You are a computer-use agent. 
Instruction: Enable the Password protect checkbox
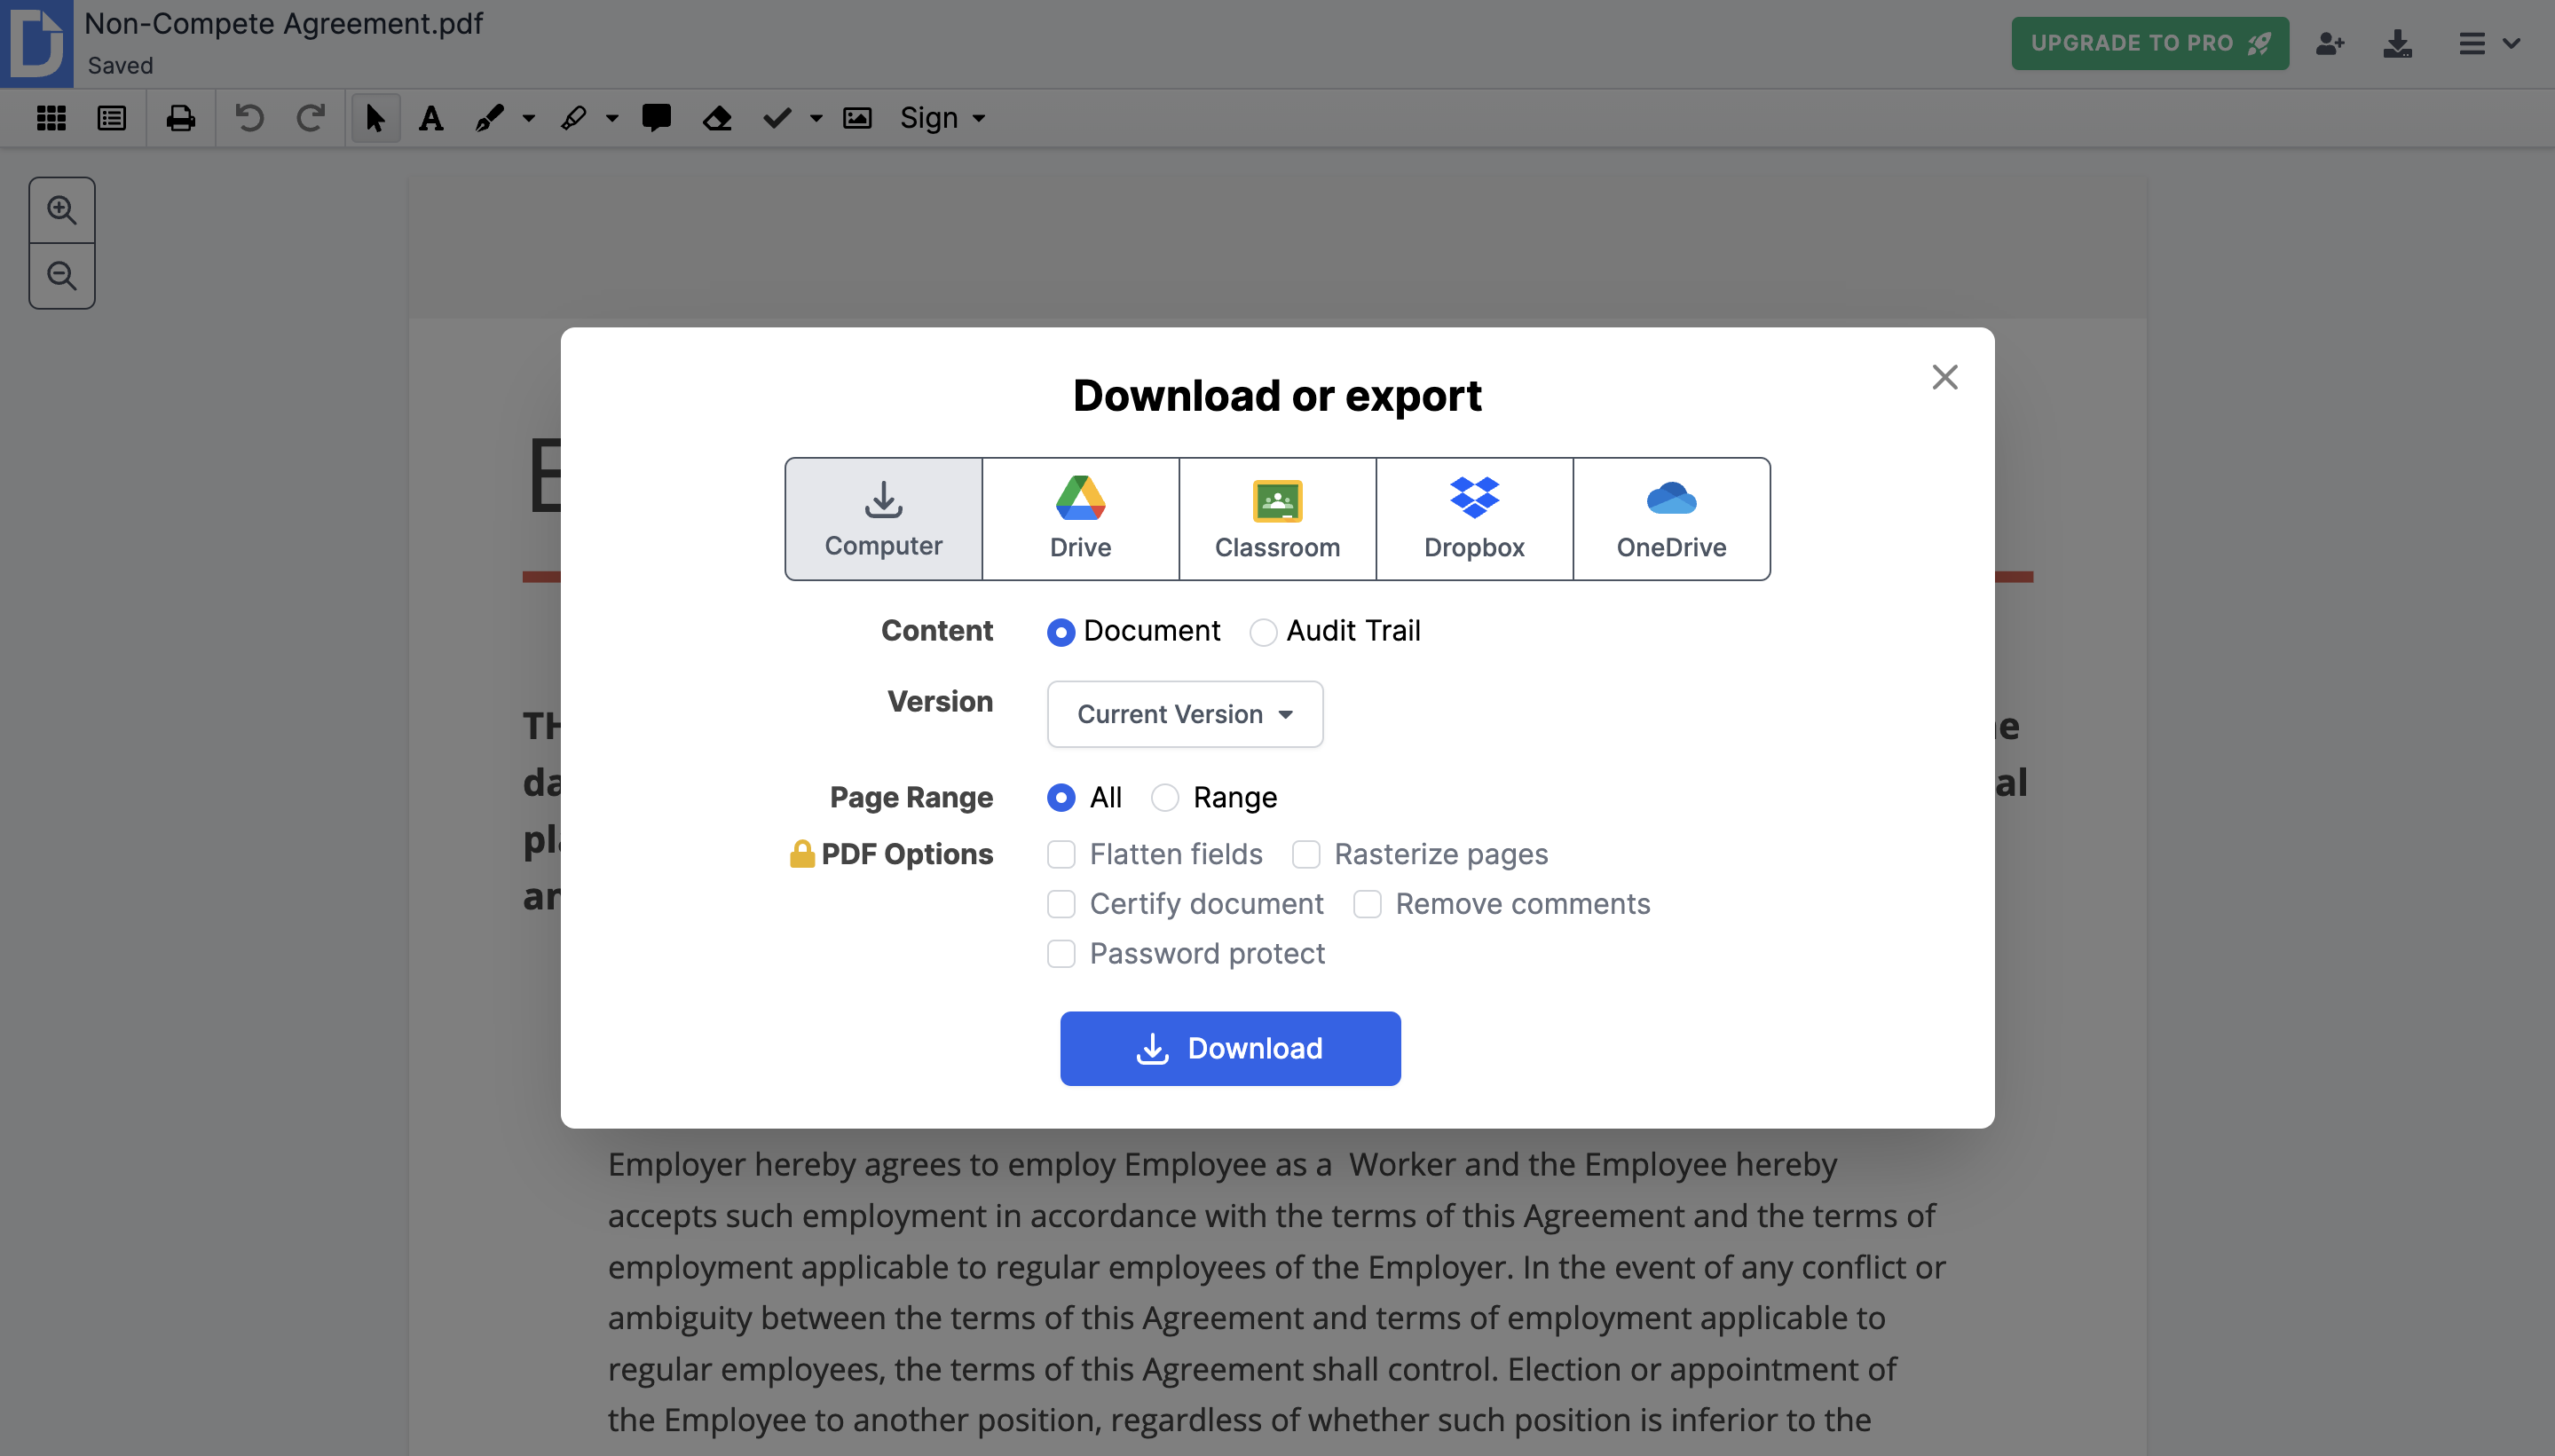coord(1061,954)
